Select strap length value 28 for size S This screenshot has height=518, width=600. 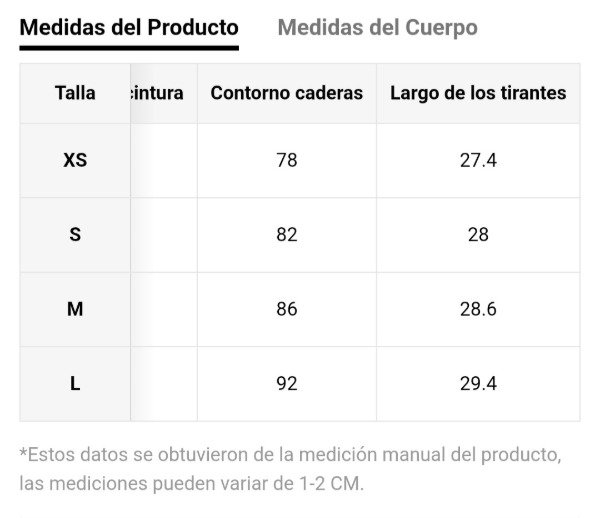coord(478,234)
